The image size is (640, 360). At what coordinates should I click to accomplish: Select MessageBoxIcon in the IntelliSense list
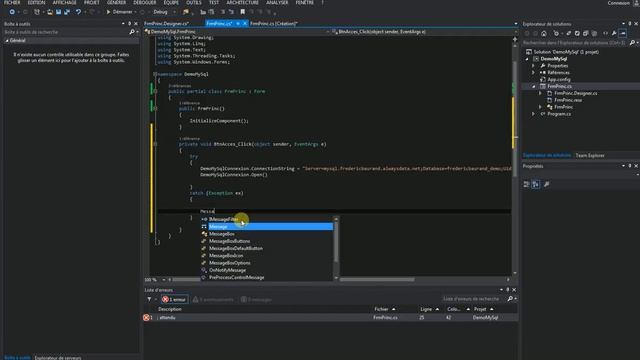coord(226,256)
